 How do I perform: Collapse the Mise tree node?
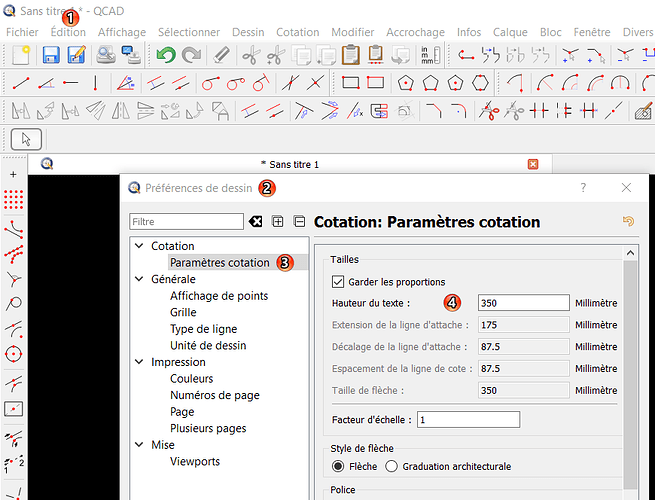[x=139, y=445]
